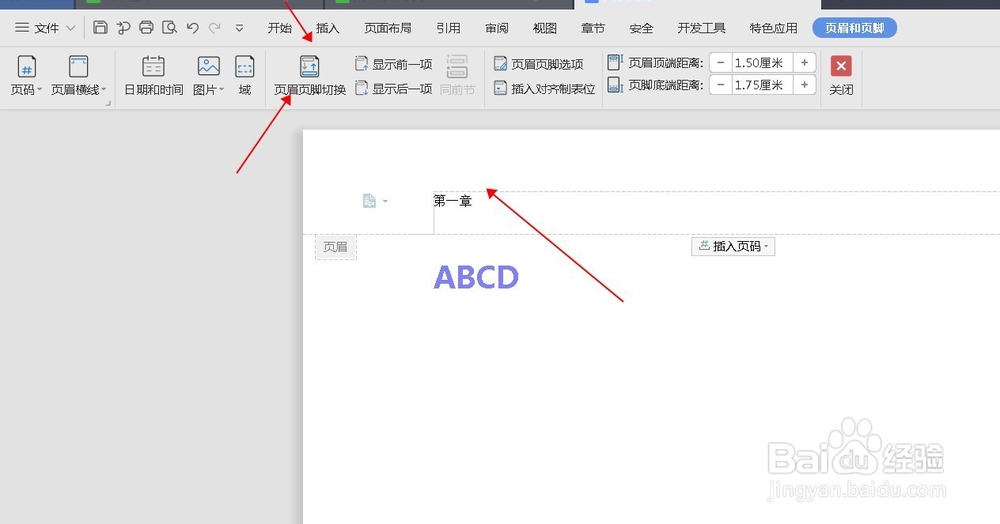This screenshot has height=524, width=1000.
Task: Click the 同前节 button
Action: (x=457, y=75)
